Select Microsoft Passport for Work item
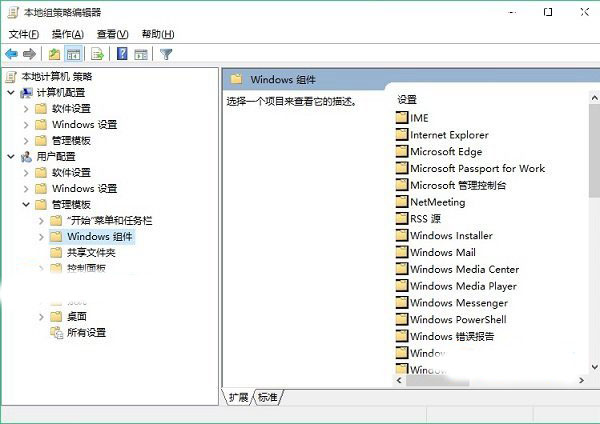Screen dimensions: 600x424 [x=477, y=168]
